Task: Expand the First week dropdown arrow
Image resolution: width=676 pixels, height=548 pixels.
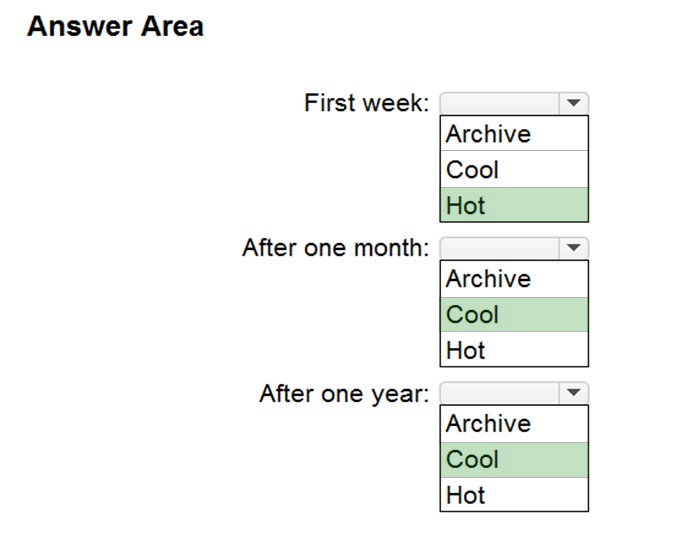Action: tap(574, 103)
